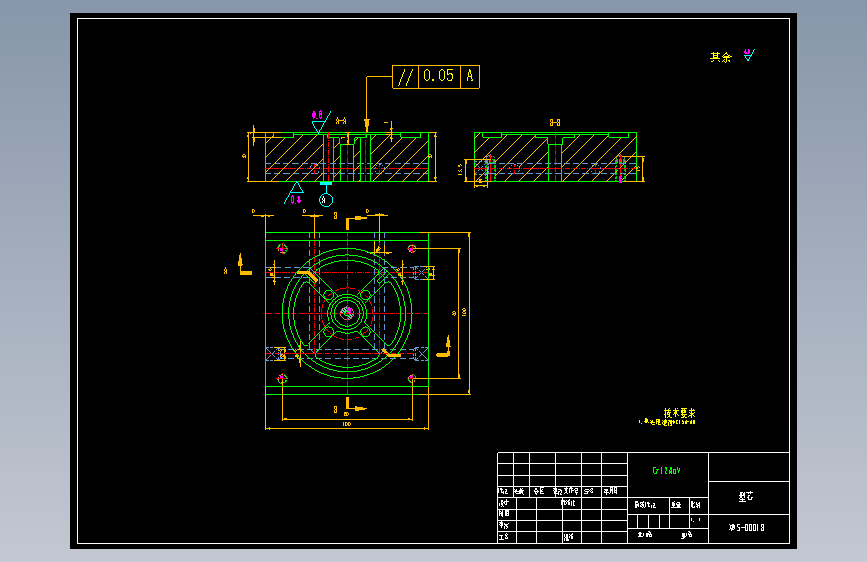Click the 0.05 parallelism tolerance value
This screenshot has width=867, height=562.
438,76
